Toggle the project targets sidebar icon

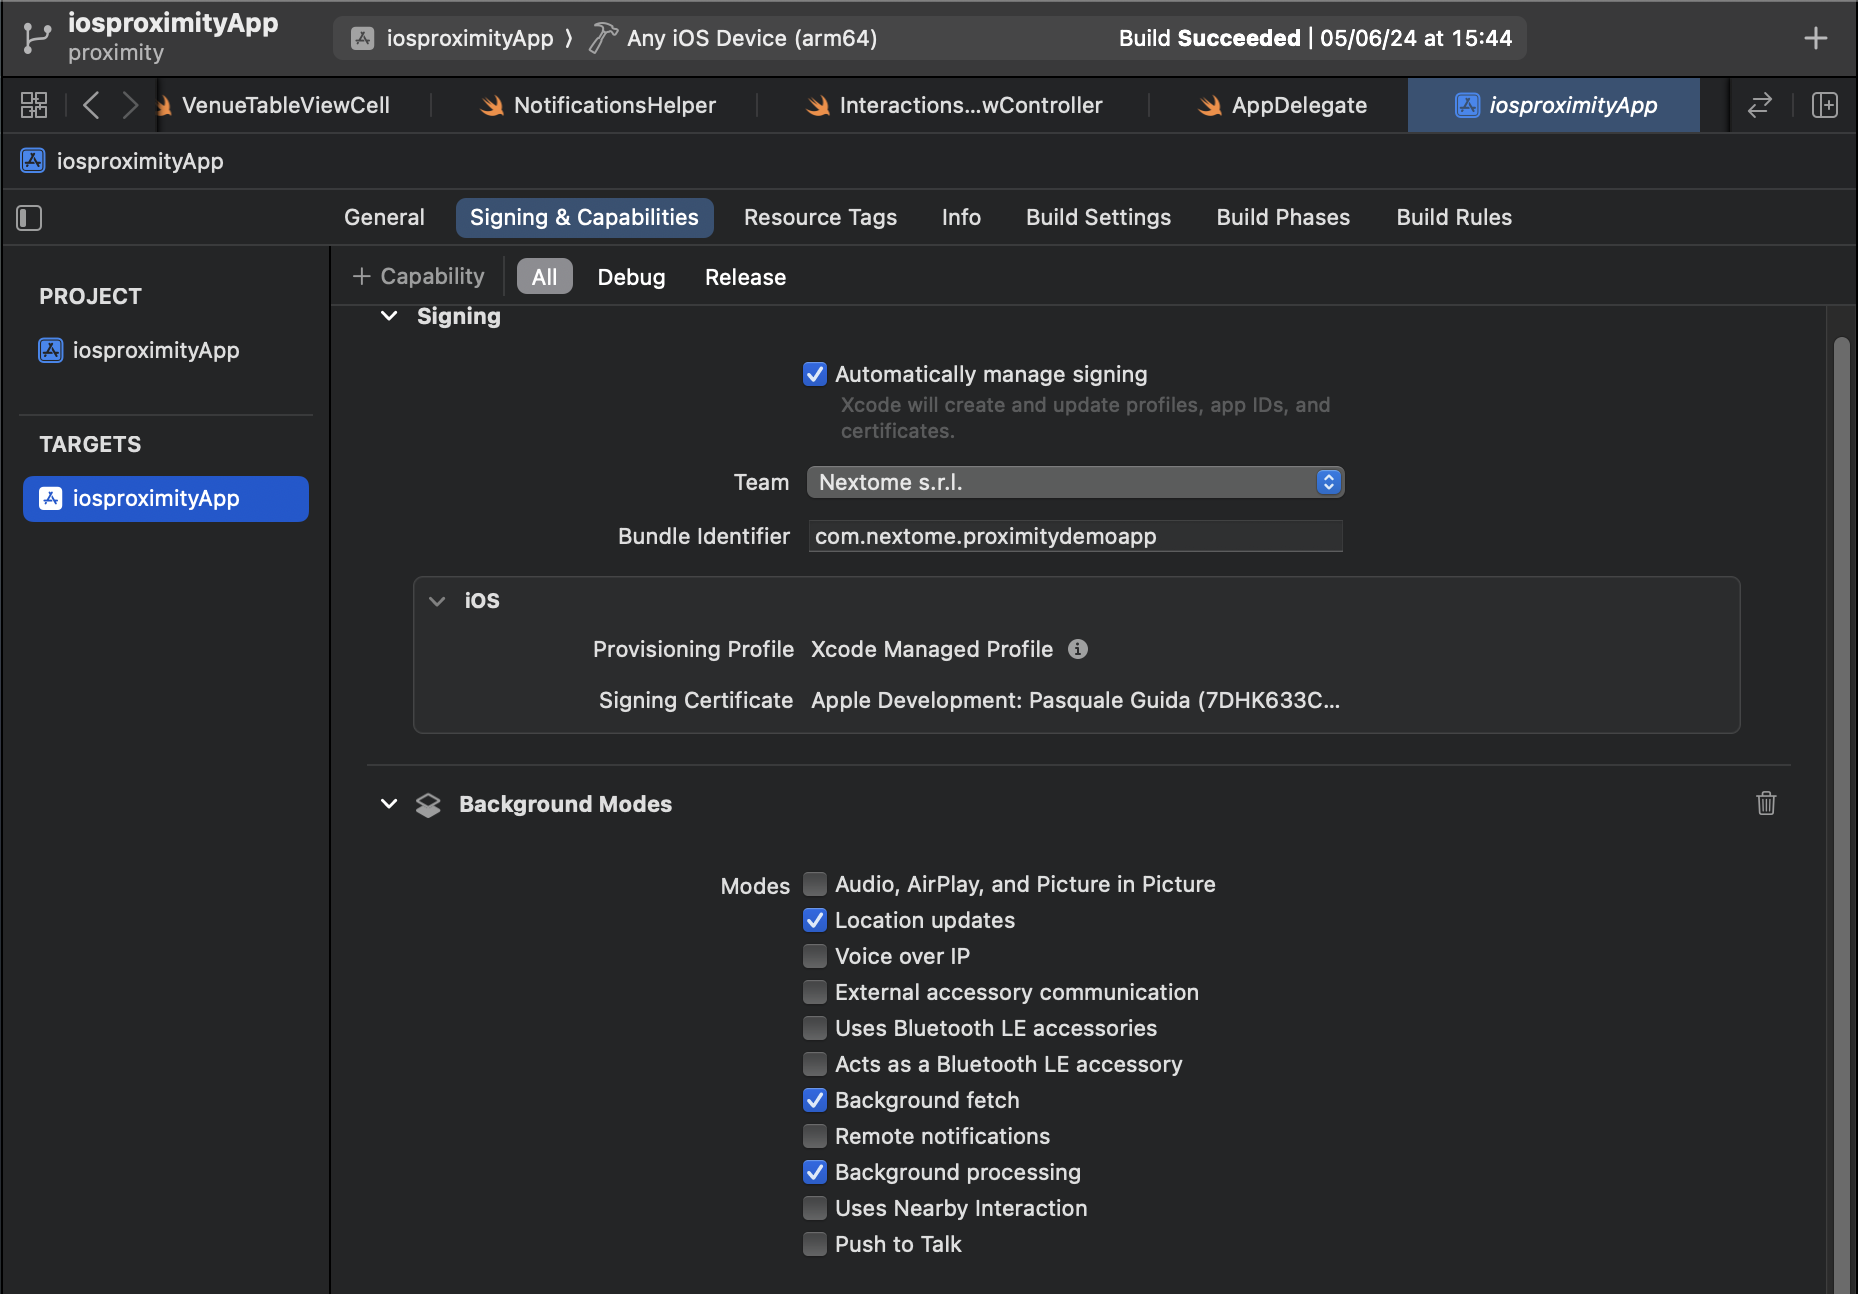coord(29,218)
